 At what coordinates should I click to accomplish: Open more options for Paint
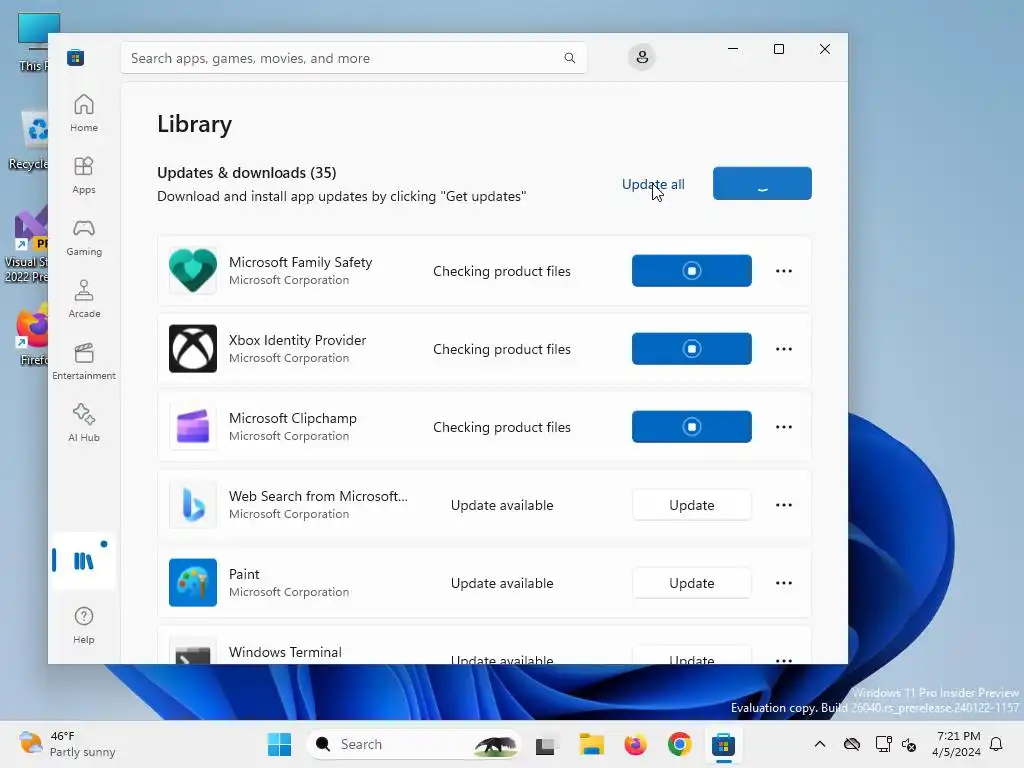[784, 583]
